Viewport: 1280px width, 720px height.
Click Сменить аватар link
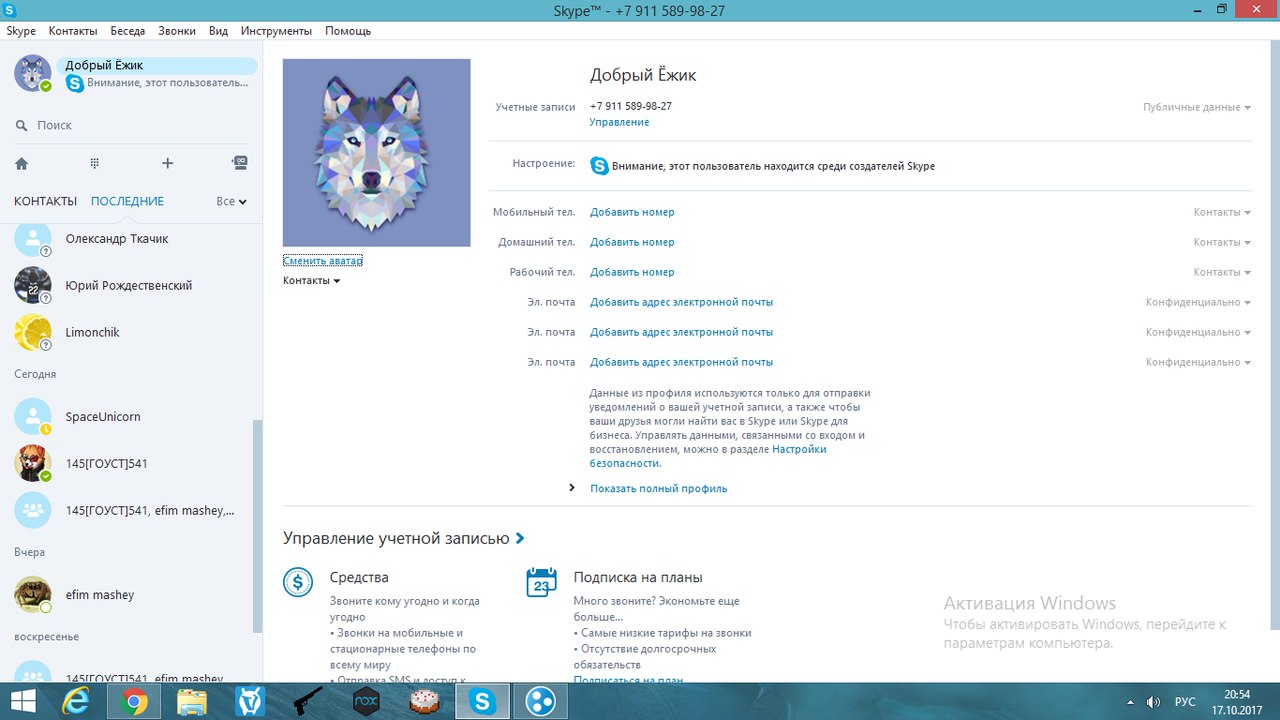point(322,260)
